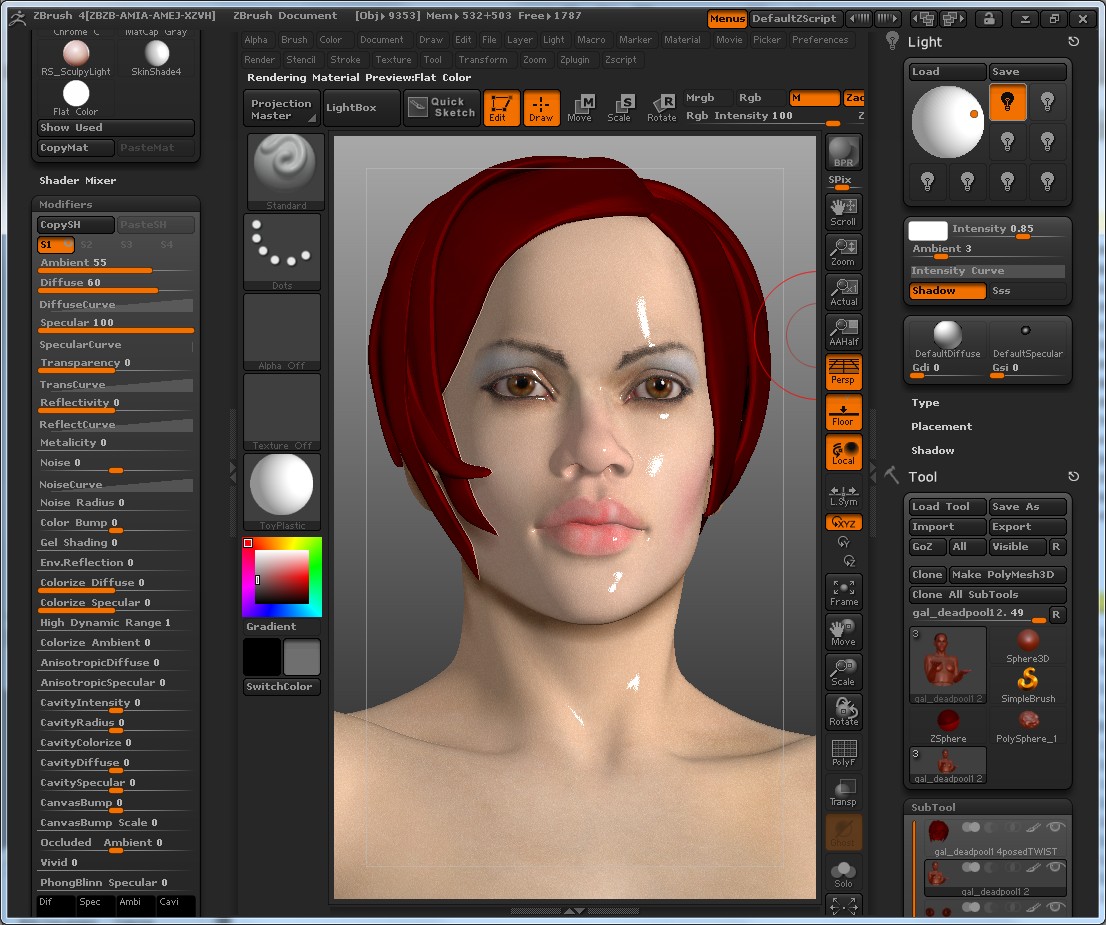Activate Solo mode icon

pyautogui.click(x=843, y=869)
